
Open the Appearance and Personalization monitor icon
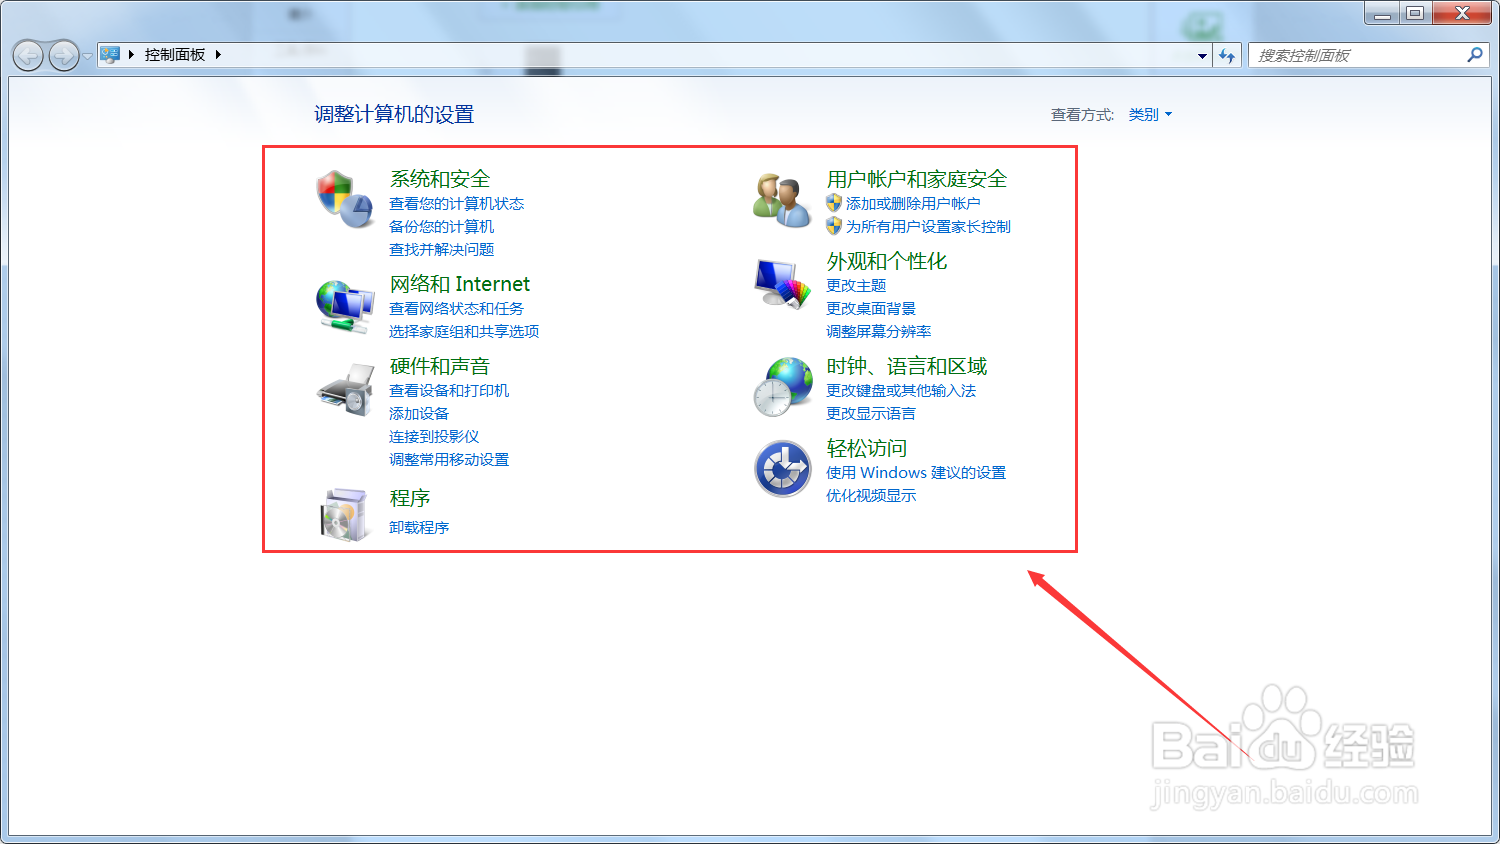tap(782, 283)
